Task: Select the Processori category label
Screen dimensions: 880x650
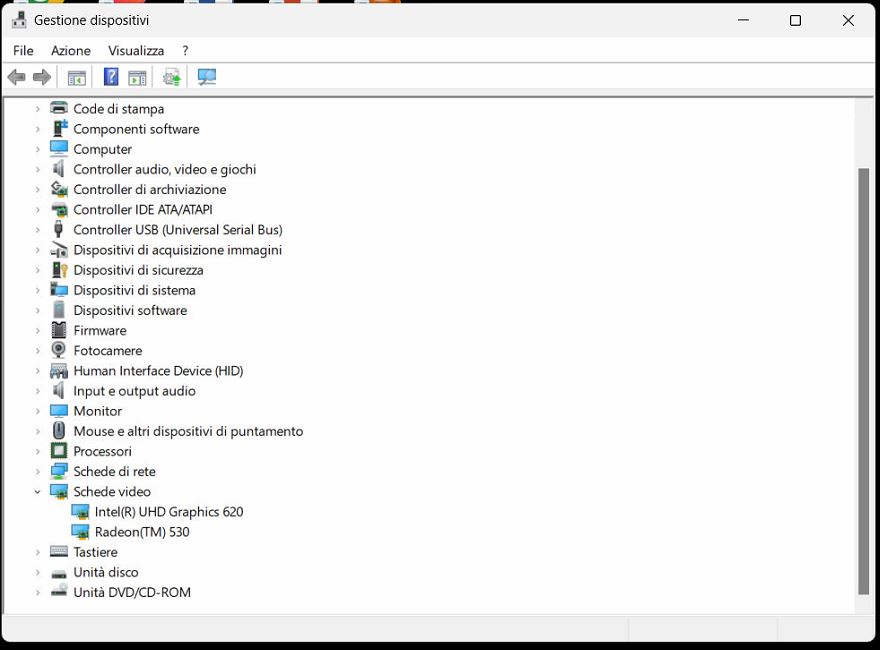Action: click(102, 451)
